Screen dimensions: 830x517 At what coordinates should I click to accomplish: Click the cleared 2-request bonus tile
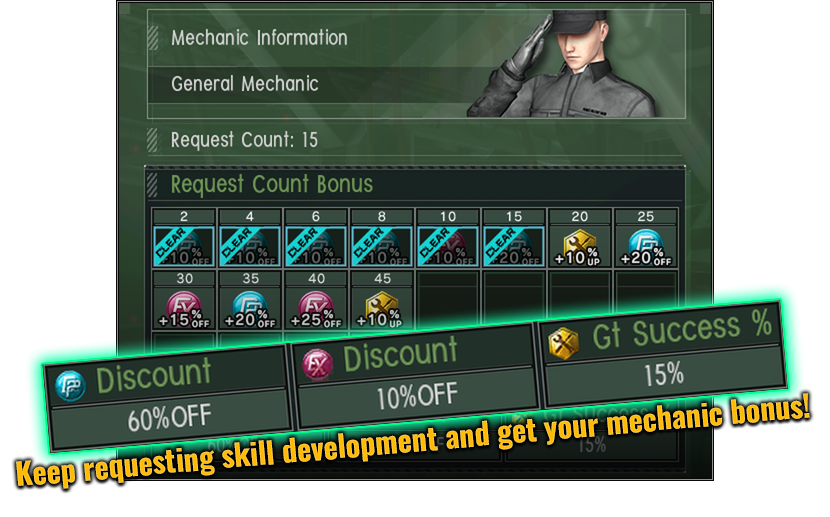point(184,247)
